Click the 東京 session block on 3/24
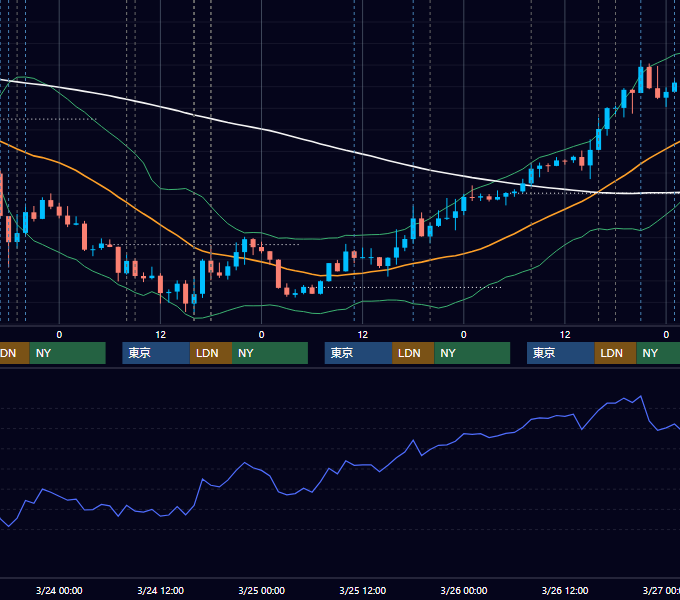This screenshot has height=600, width=680. click(156, 353)
